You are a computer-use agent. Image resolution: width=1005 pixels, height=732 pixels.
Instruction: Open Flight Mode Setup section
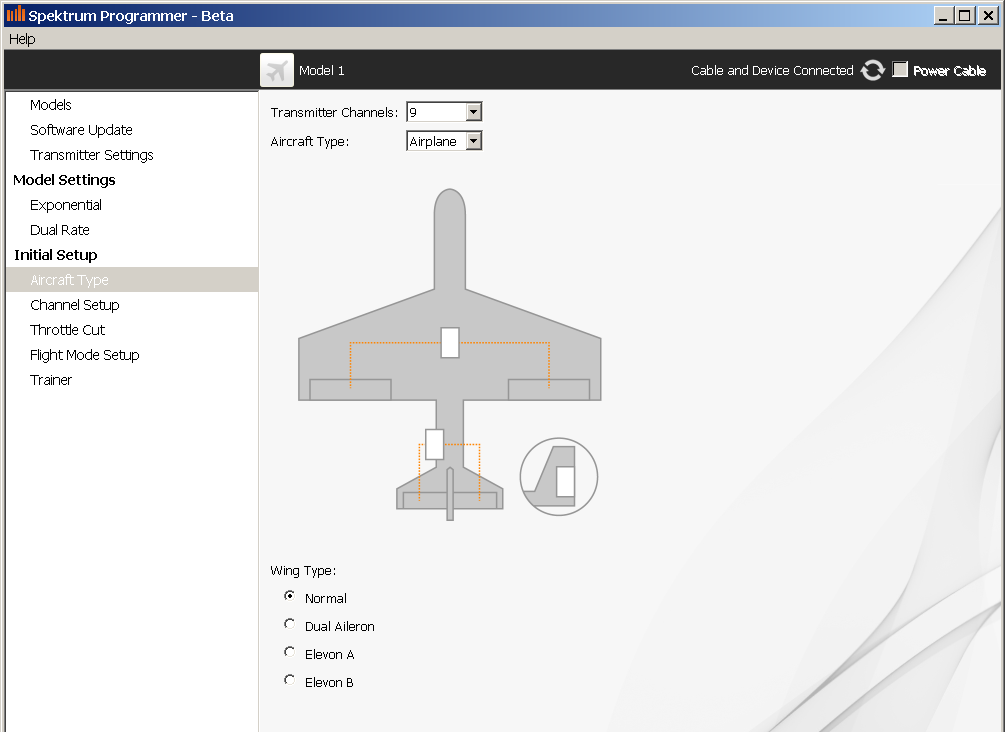coord(85,355)
